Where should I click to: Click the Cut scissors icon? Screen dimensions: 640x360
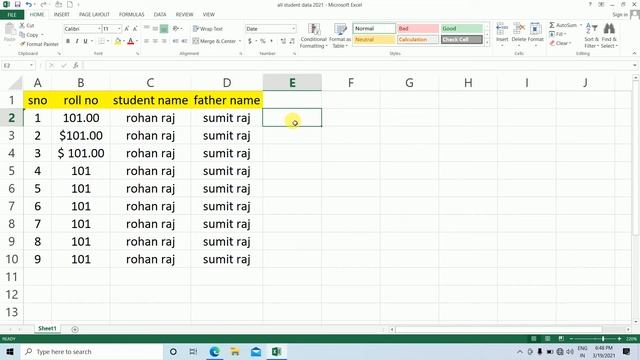(x=22, y=25)
